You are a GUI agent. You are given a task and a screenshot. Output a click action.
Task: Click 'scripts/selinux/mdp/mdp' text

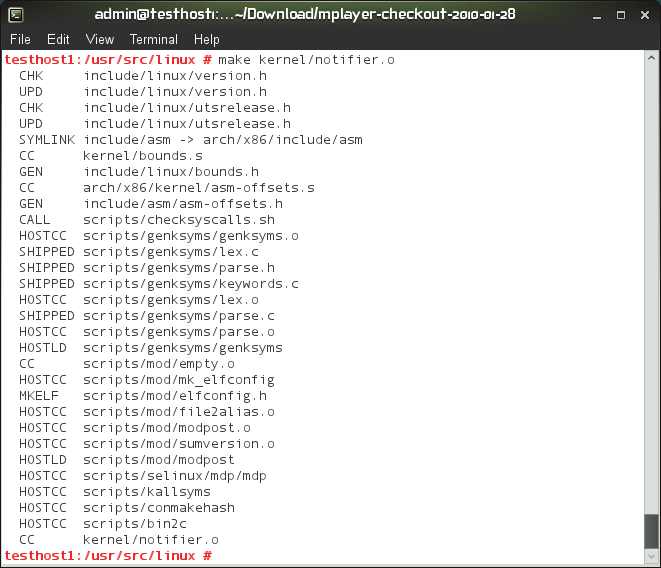pyautogui.click(x=175, y=476)
